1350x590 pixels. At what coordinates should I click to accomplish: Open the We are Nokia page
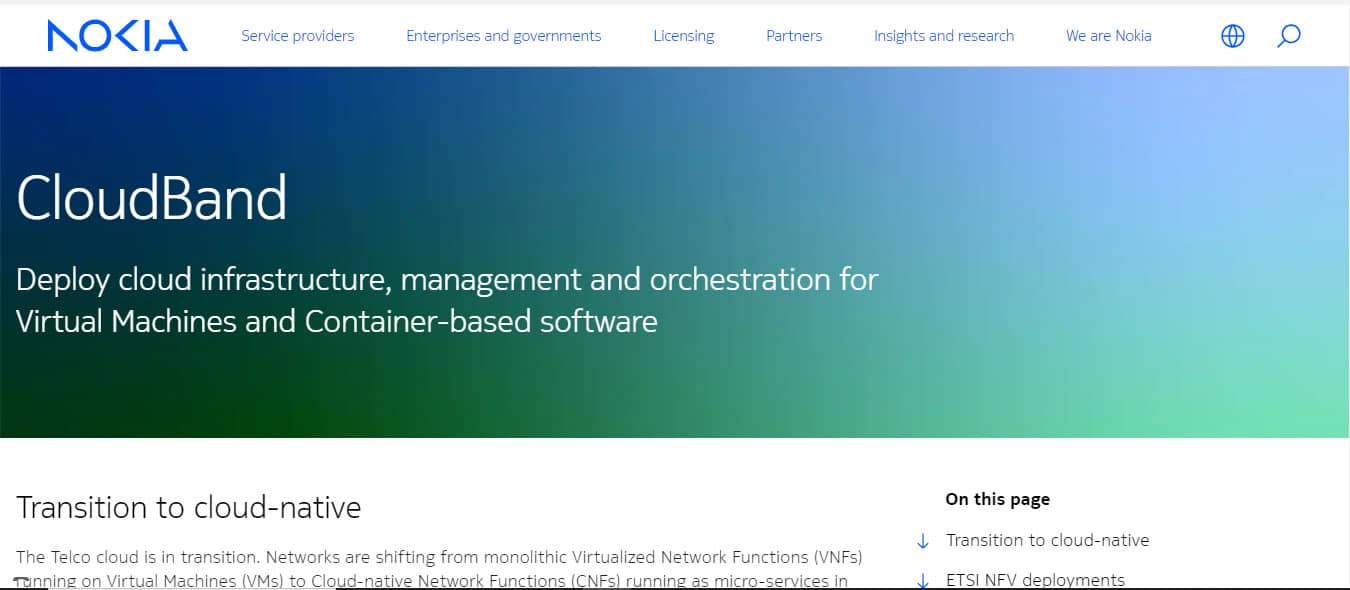(1108, 35)
